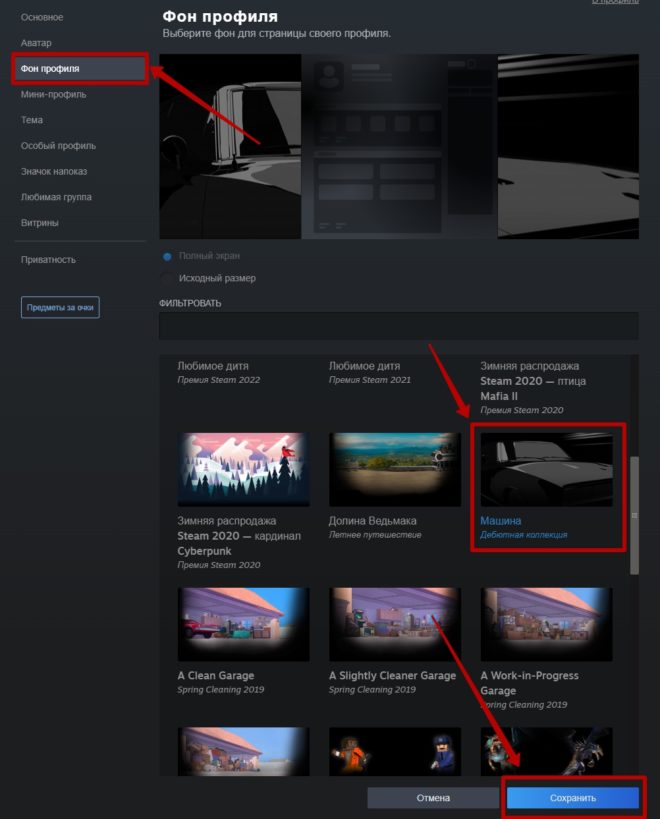Click the profile background preview image

tap(399, 146)
